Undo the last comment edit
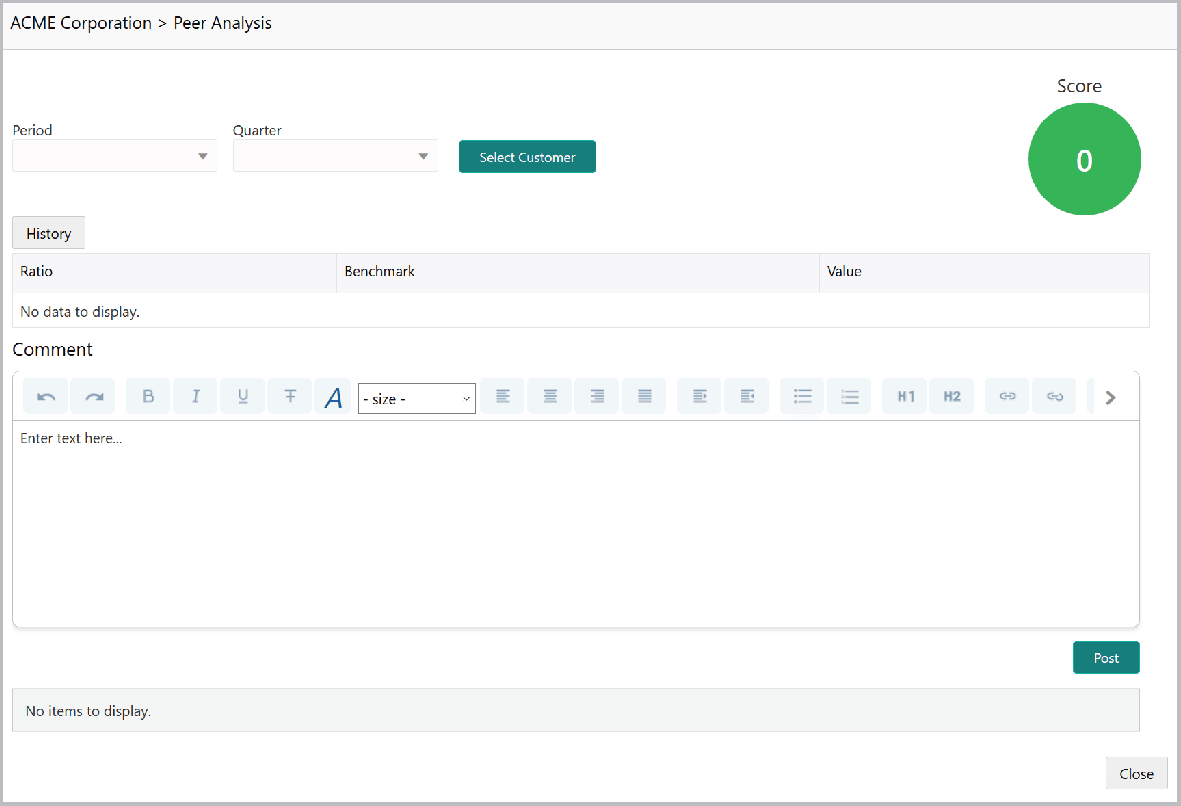 46,396
